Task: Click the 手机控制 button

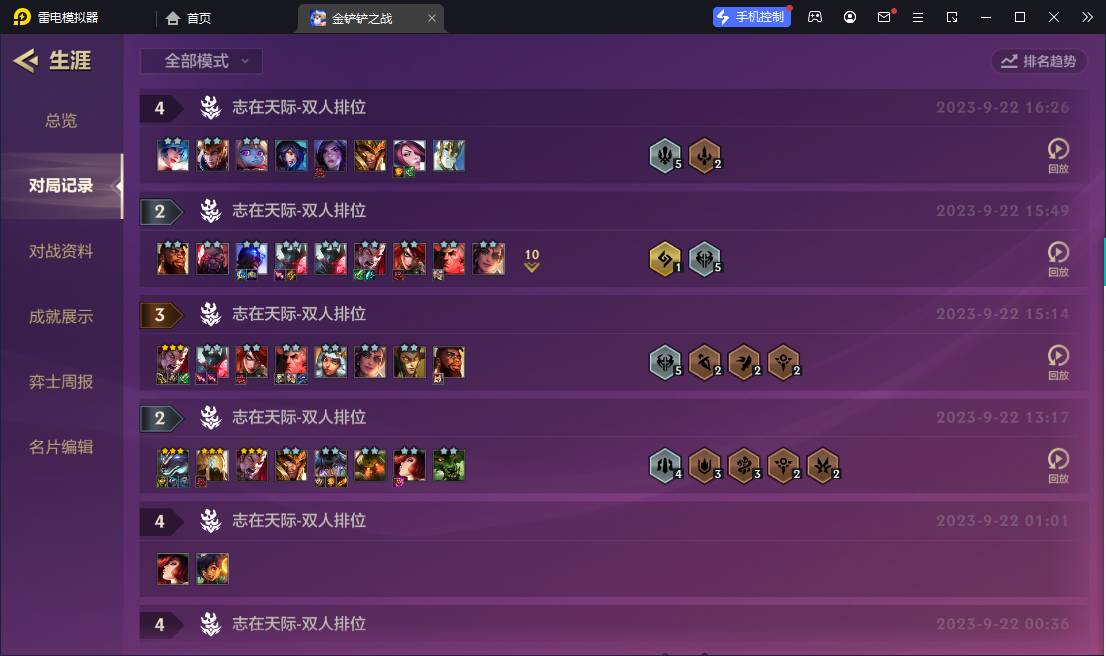Action: coord(752,17)
